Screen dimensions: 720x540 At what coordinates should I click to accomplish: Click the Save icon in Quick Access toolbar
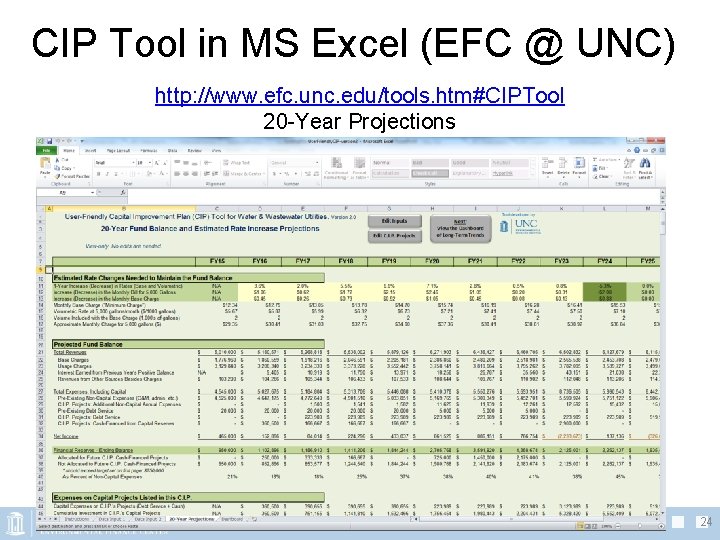(49, 141)
